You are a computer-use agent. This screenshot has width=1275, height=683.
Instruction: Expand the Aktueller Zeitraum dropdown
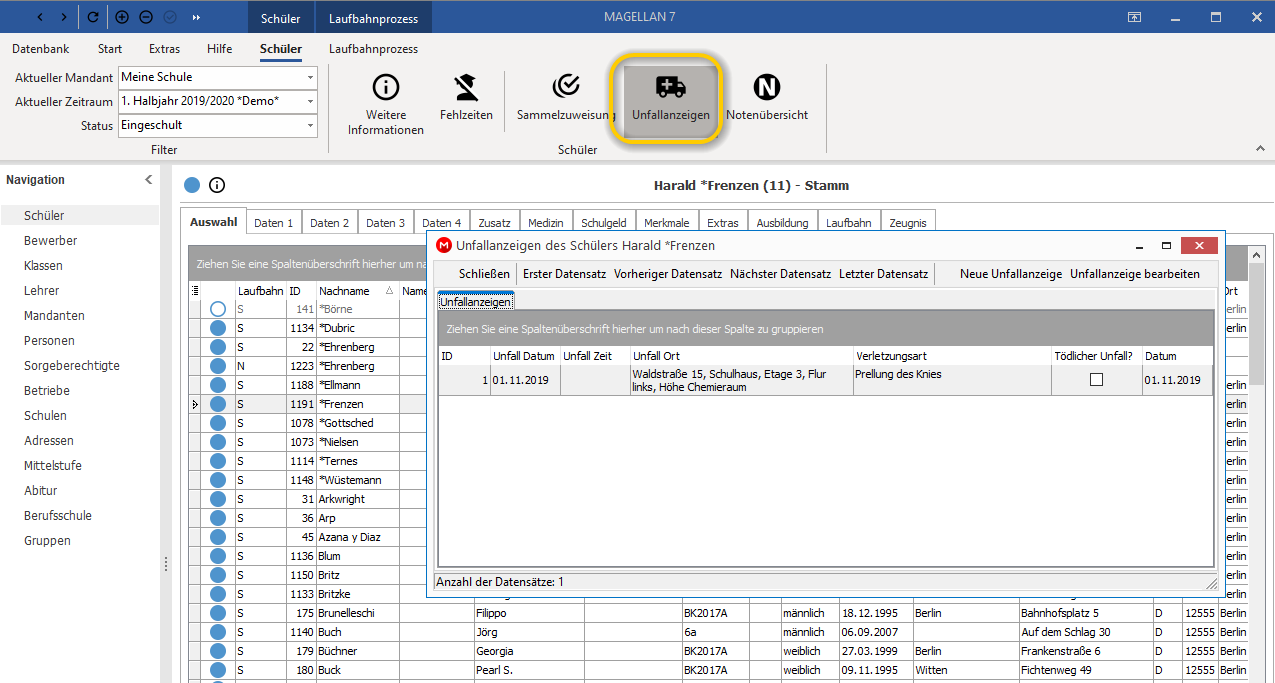(310, 101)
